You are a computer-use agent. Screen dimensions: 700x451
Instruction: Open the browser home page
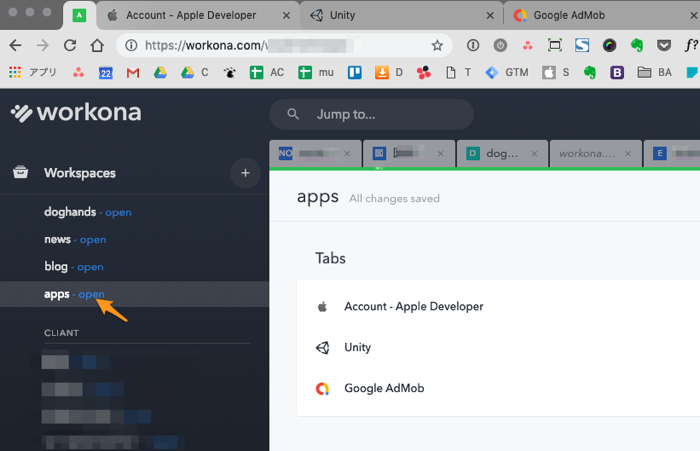pyautogui.click(x=97, y=45)
